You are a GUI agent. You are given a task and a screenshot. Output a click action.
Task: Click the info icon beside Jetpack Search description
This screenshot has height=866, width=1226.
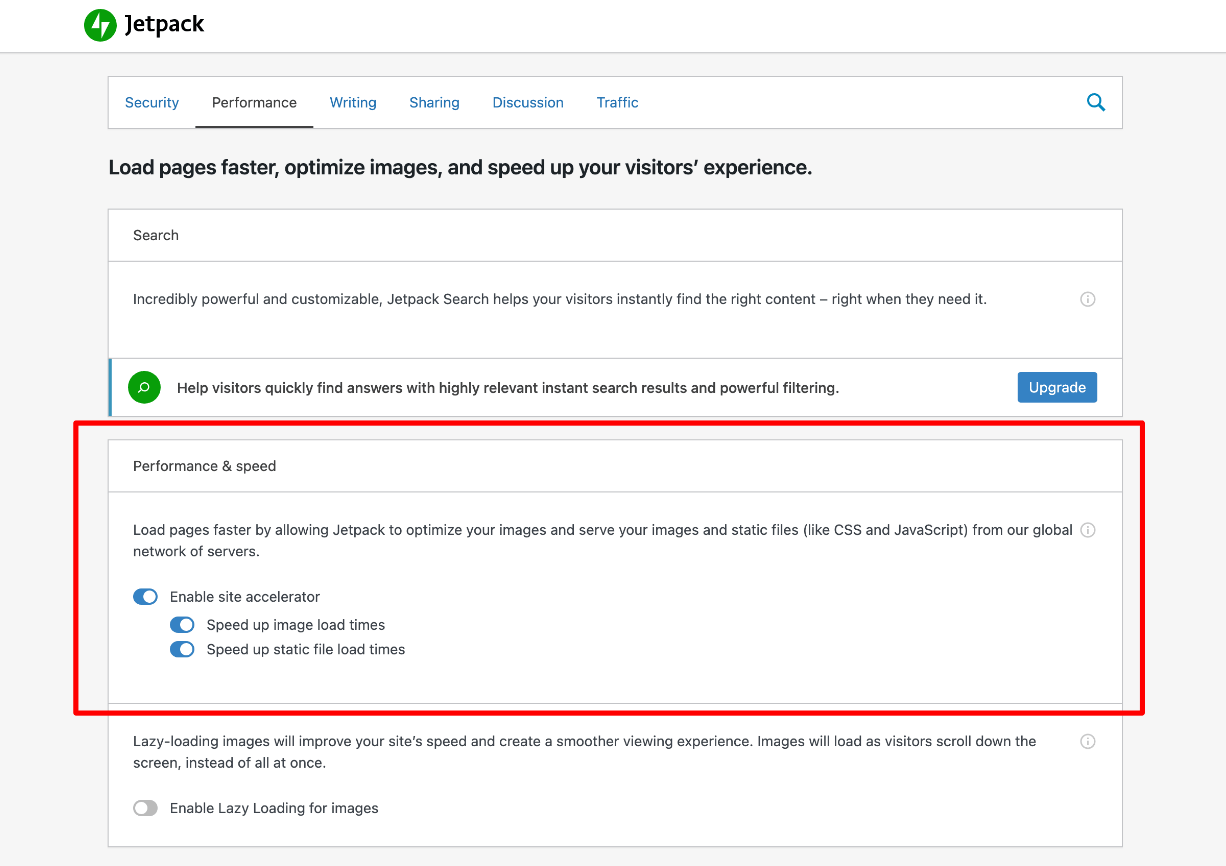(1088, 299)
